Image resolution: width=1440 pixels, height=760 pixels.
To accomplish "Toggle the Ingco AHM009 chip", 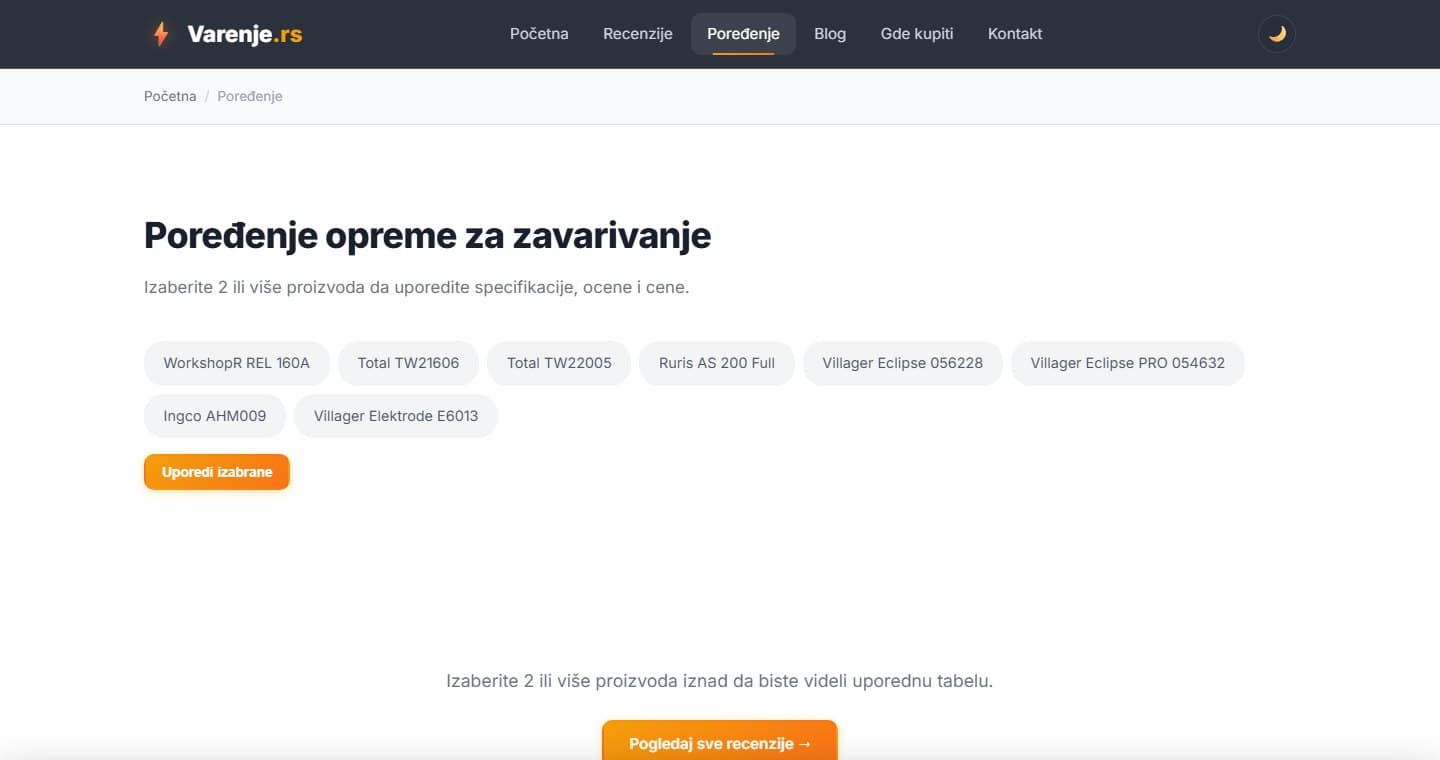I will click(x=215, y=416).
